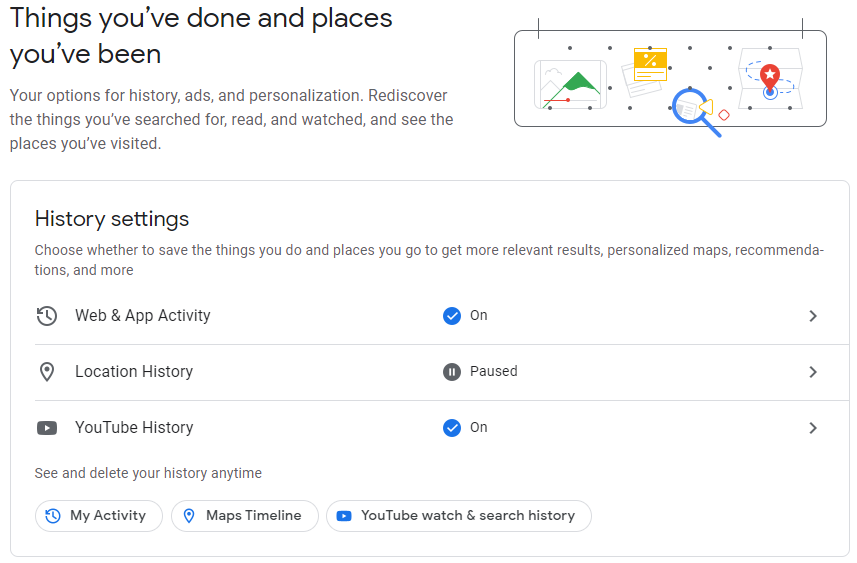The height and width of the screenshot is (563, 857).
Task: Open Maps Timeline button
Action: [245, 516]
